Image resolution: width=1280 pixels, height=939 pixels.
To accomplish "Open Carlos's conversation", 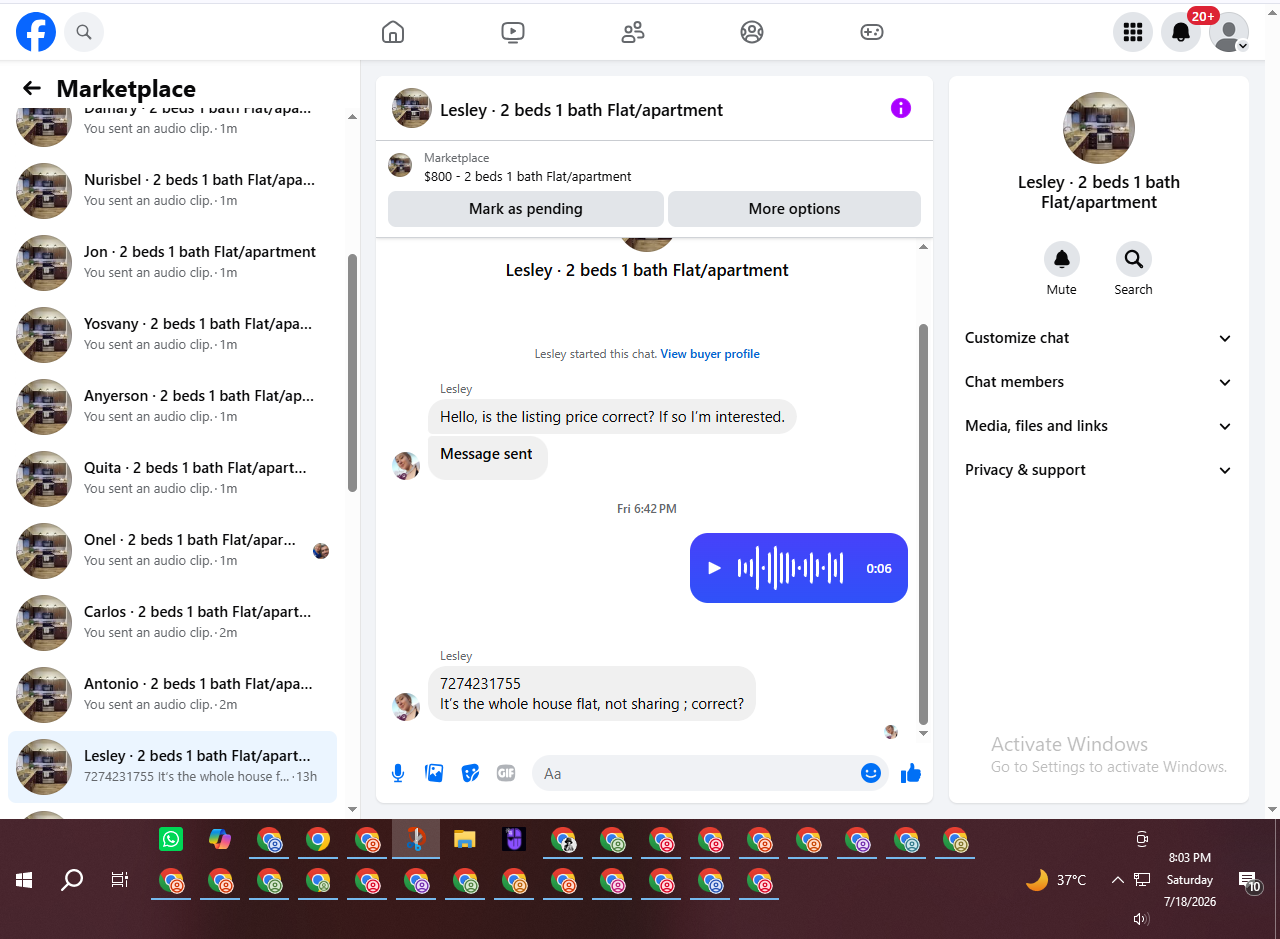I will (x=172, y=621).
